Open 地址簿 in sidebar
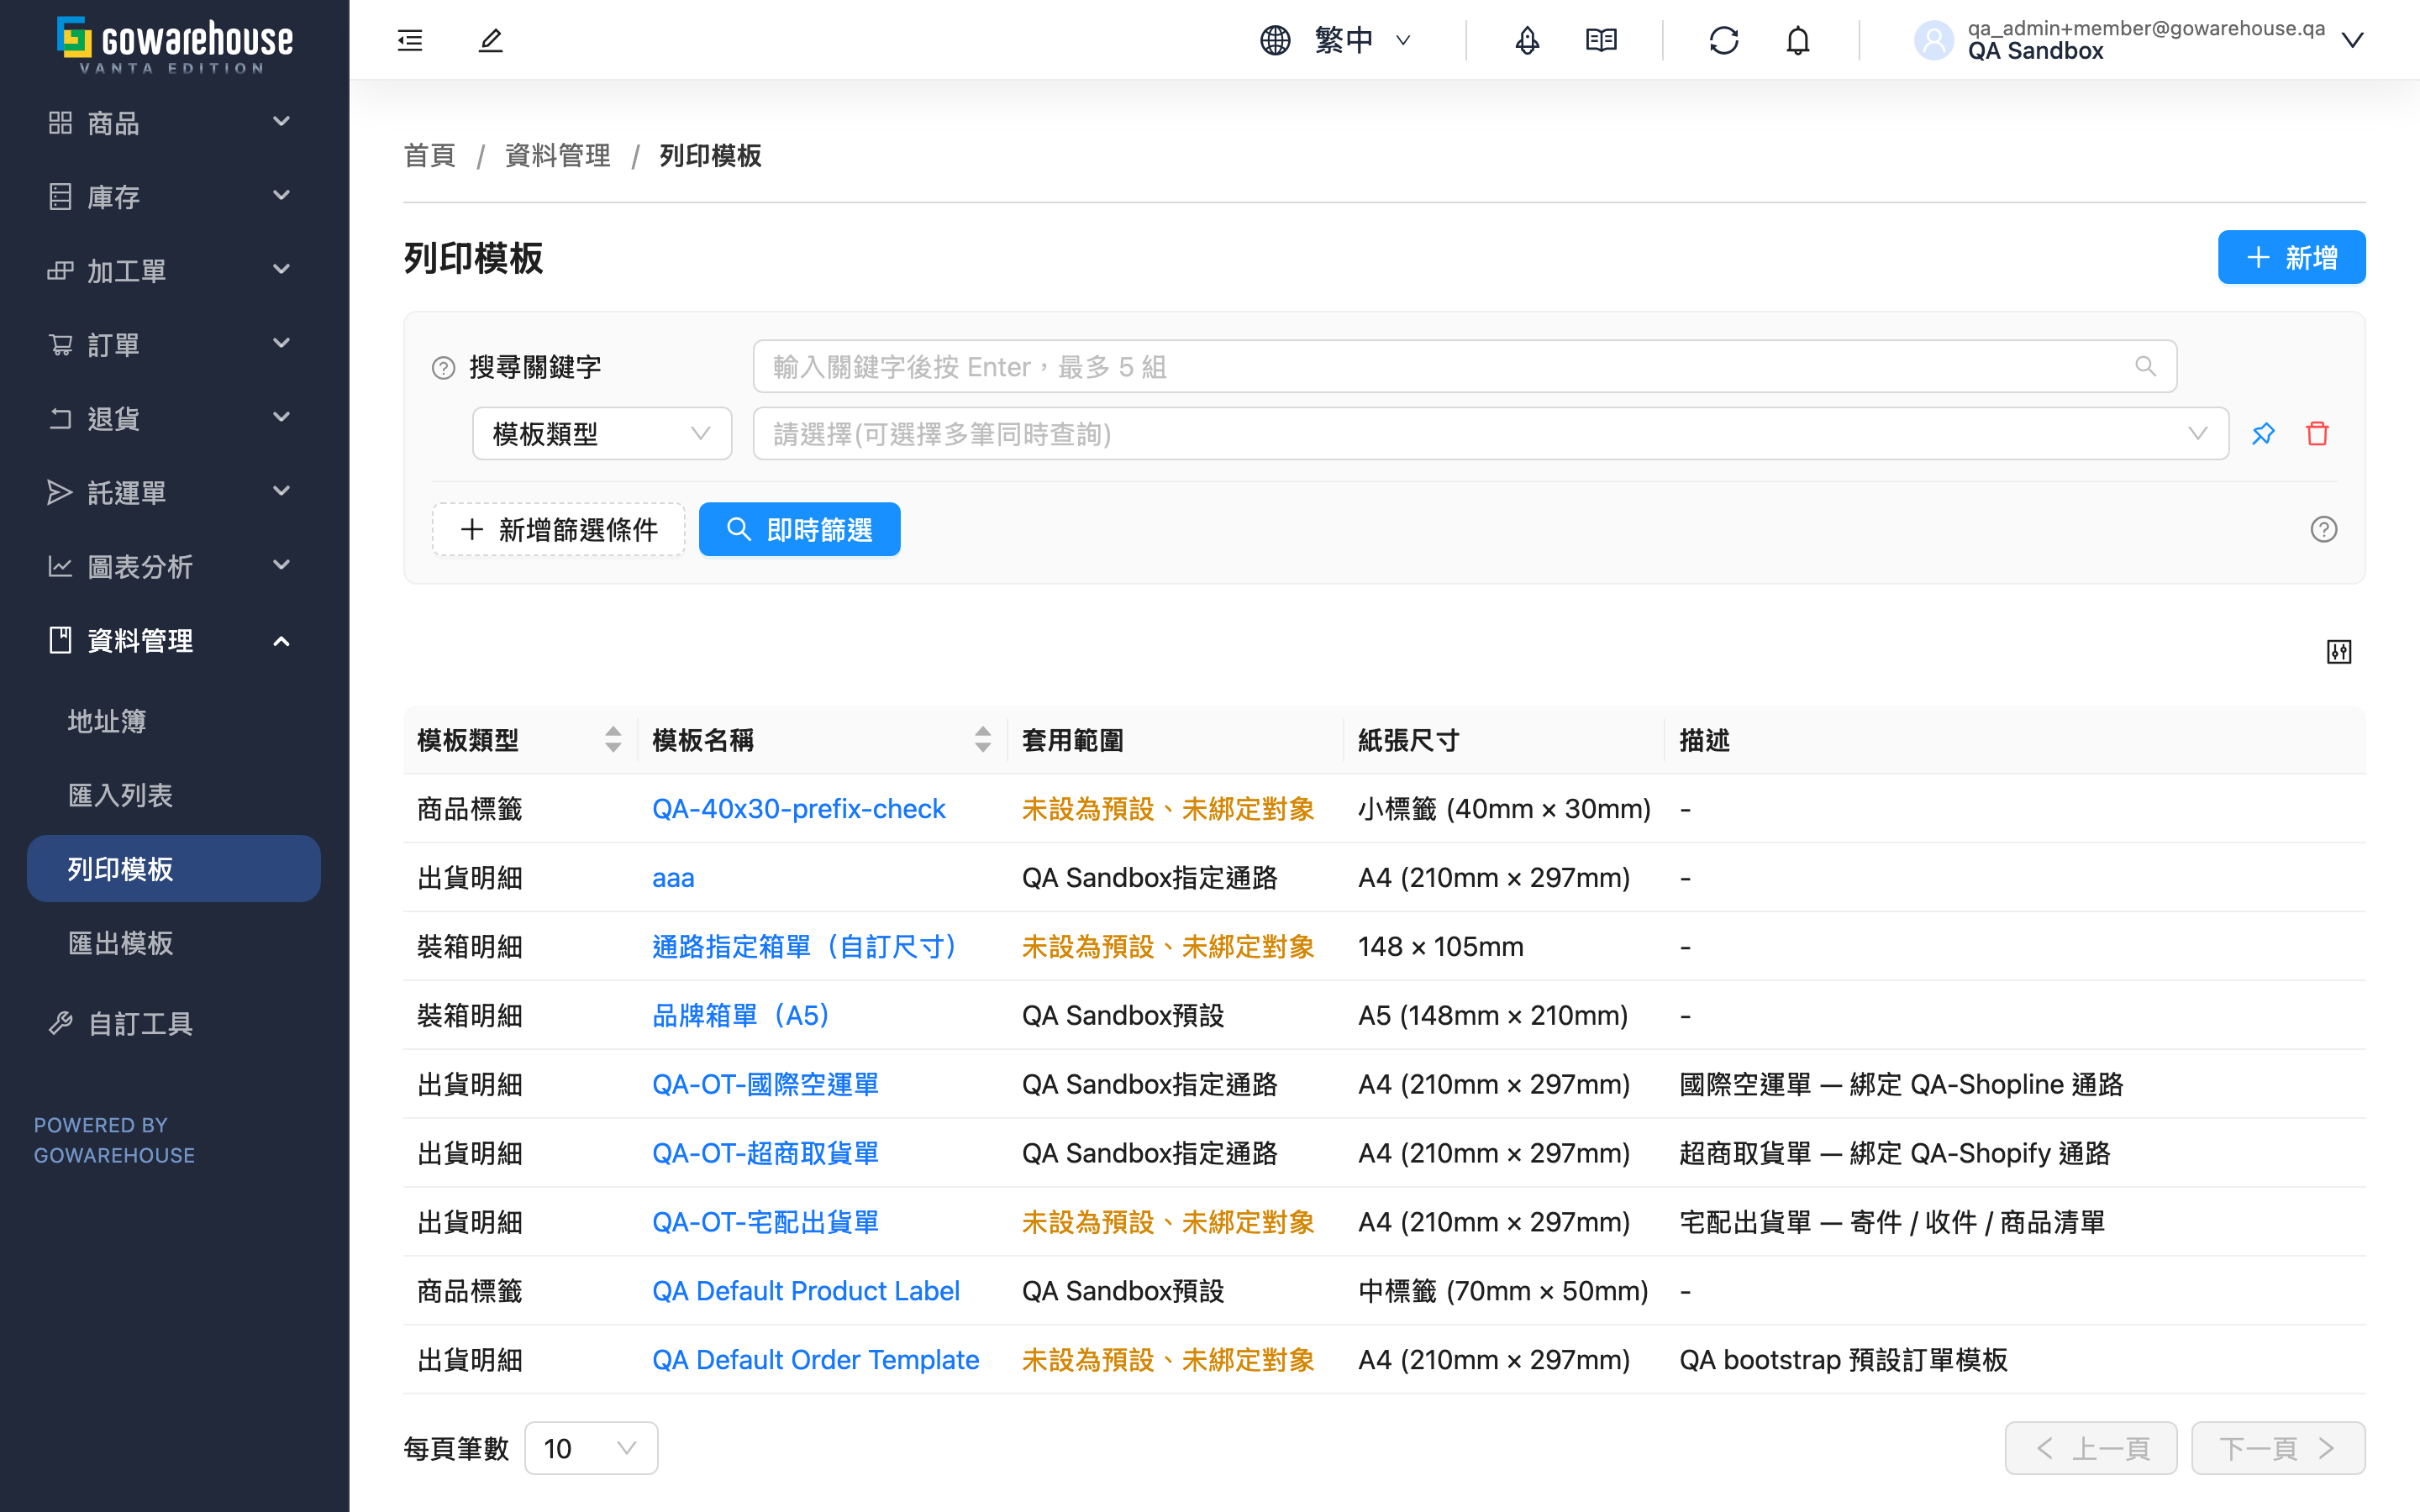2420x1512 pixels. pyautogui.click(x=174, y=721)
